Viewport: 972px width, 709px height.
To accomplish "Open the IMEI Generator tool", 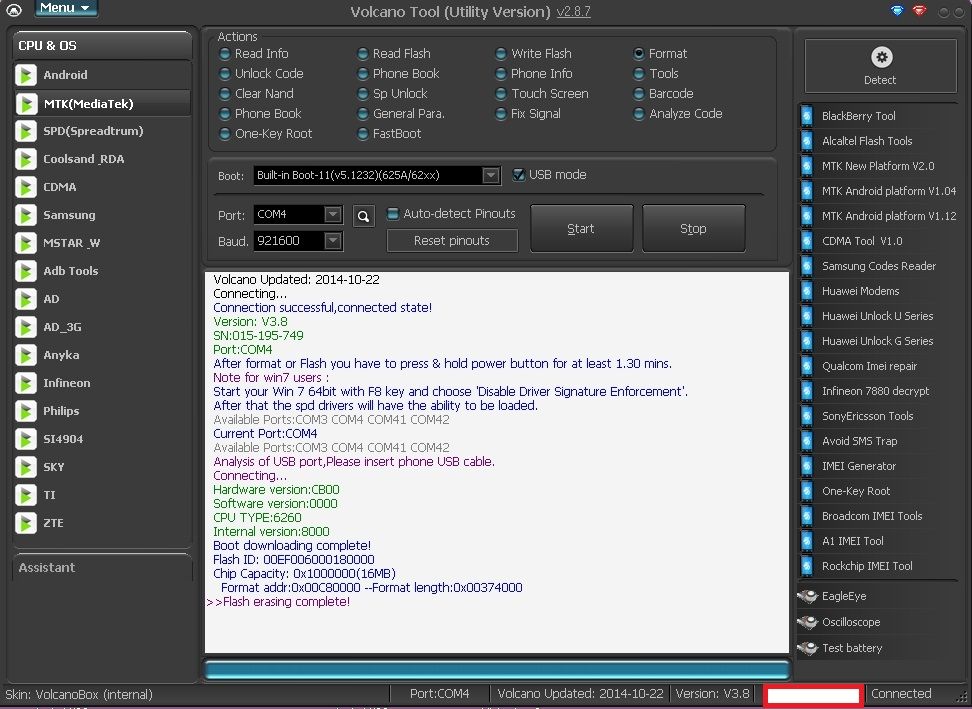I will pyautogui.click(x=858, y=466).
